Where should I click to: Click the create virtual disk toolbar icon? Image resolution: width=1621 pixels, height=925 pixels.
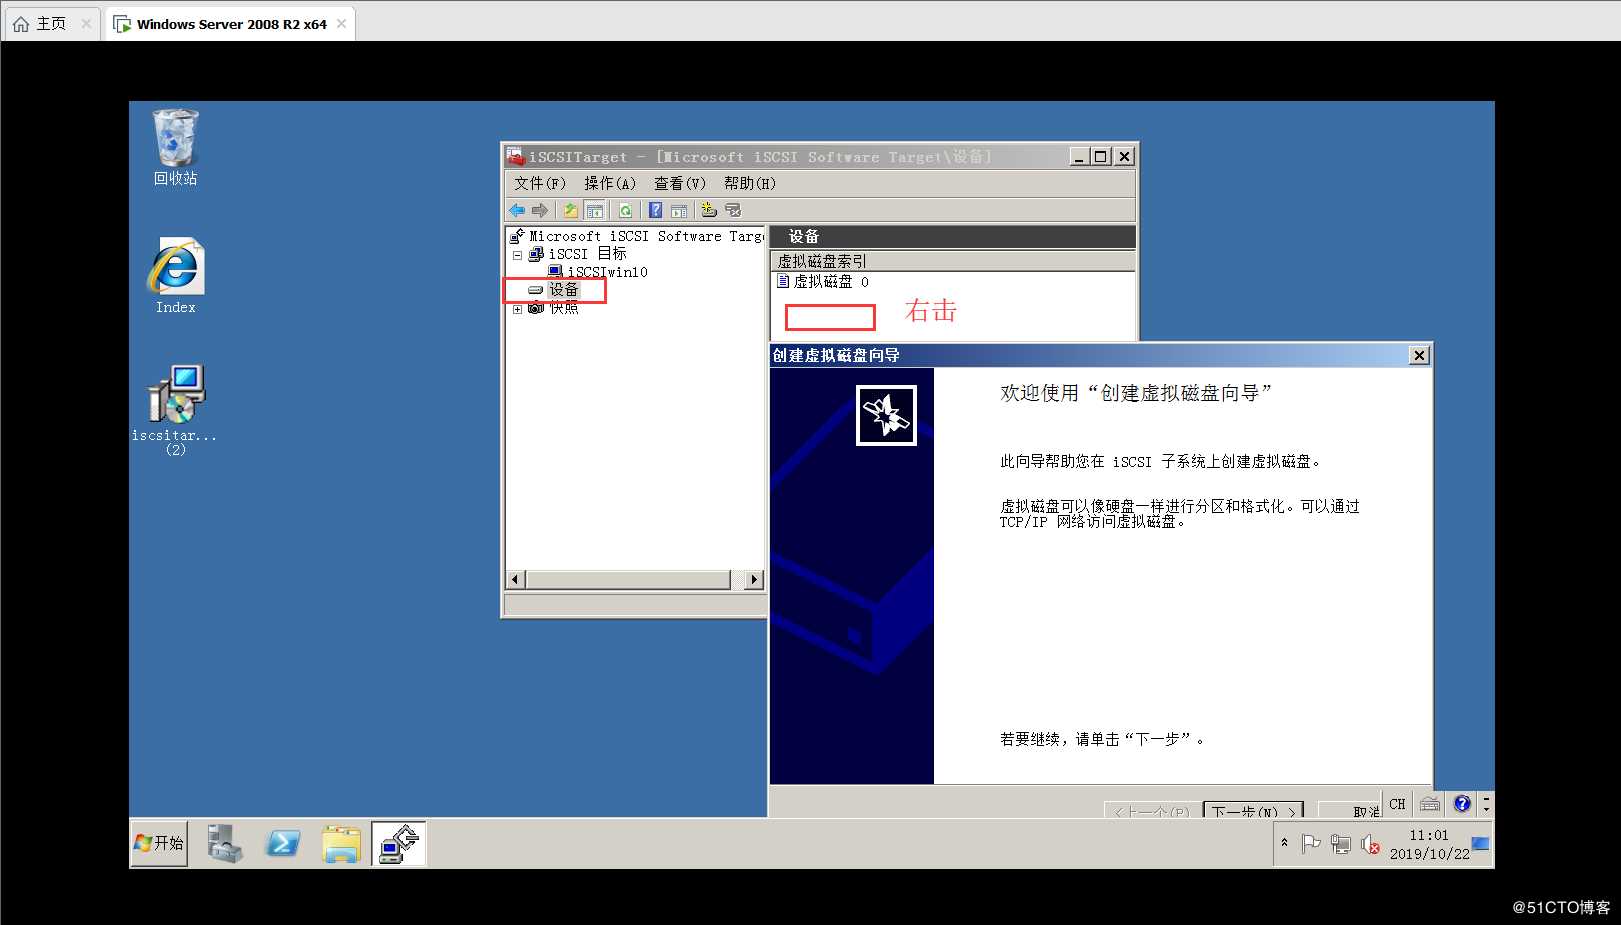pyautogui.click(x=709, y=210)
